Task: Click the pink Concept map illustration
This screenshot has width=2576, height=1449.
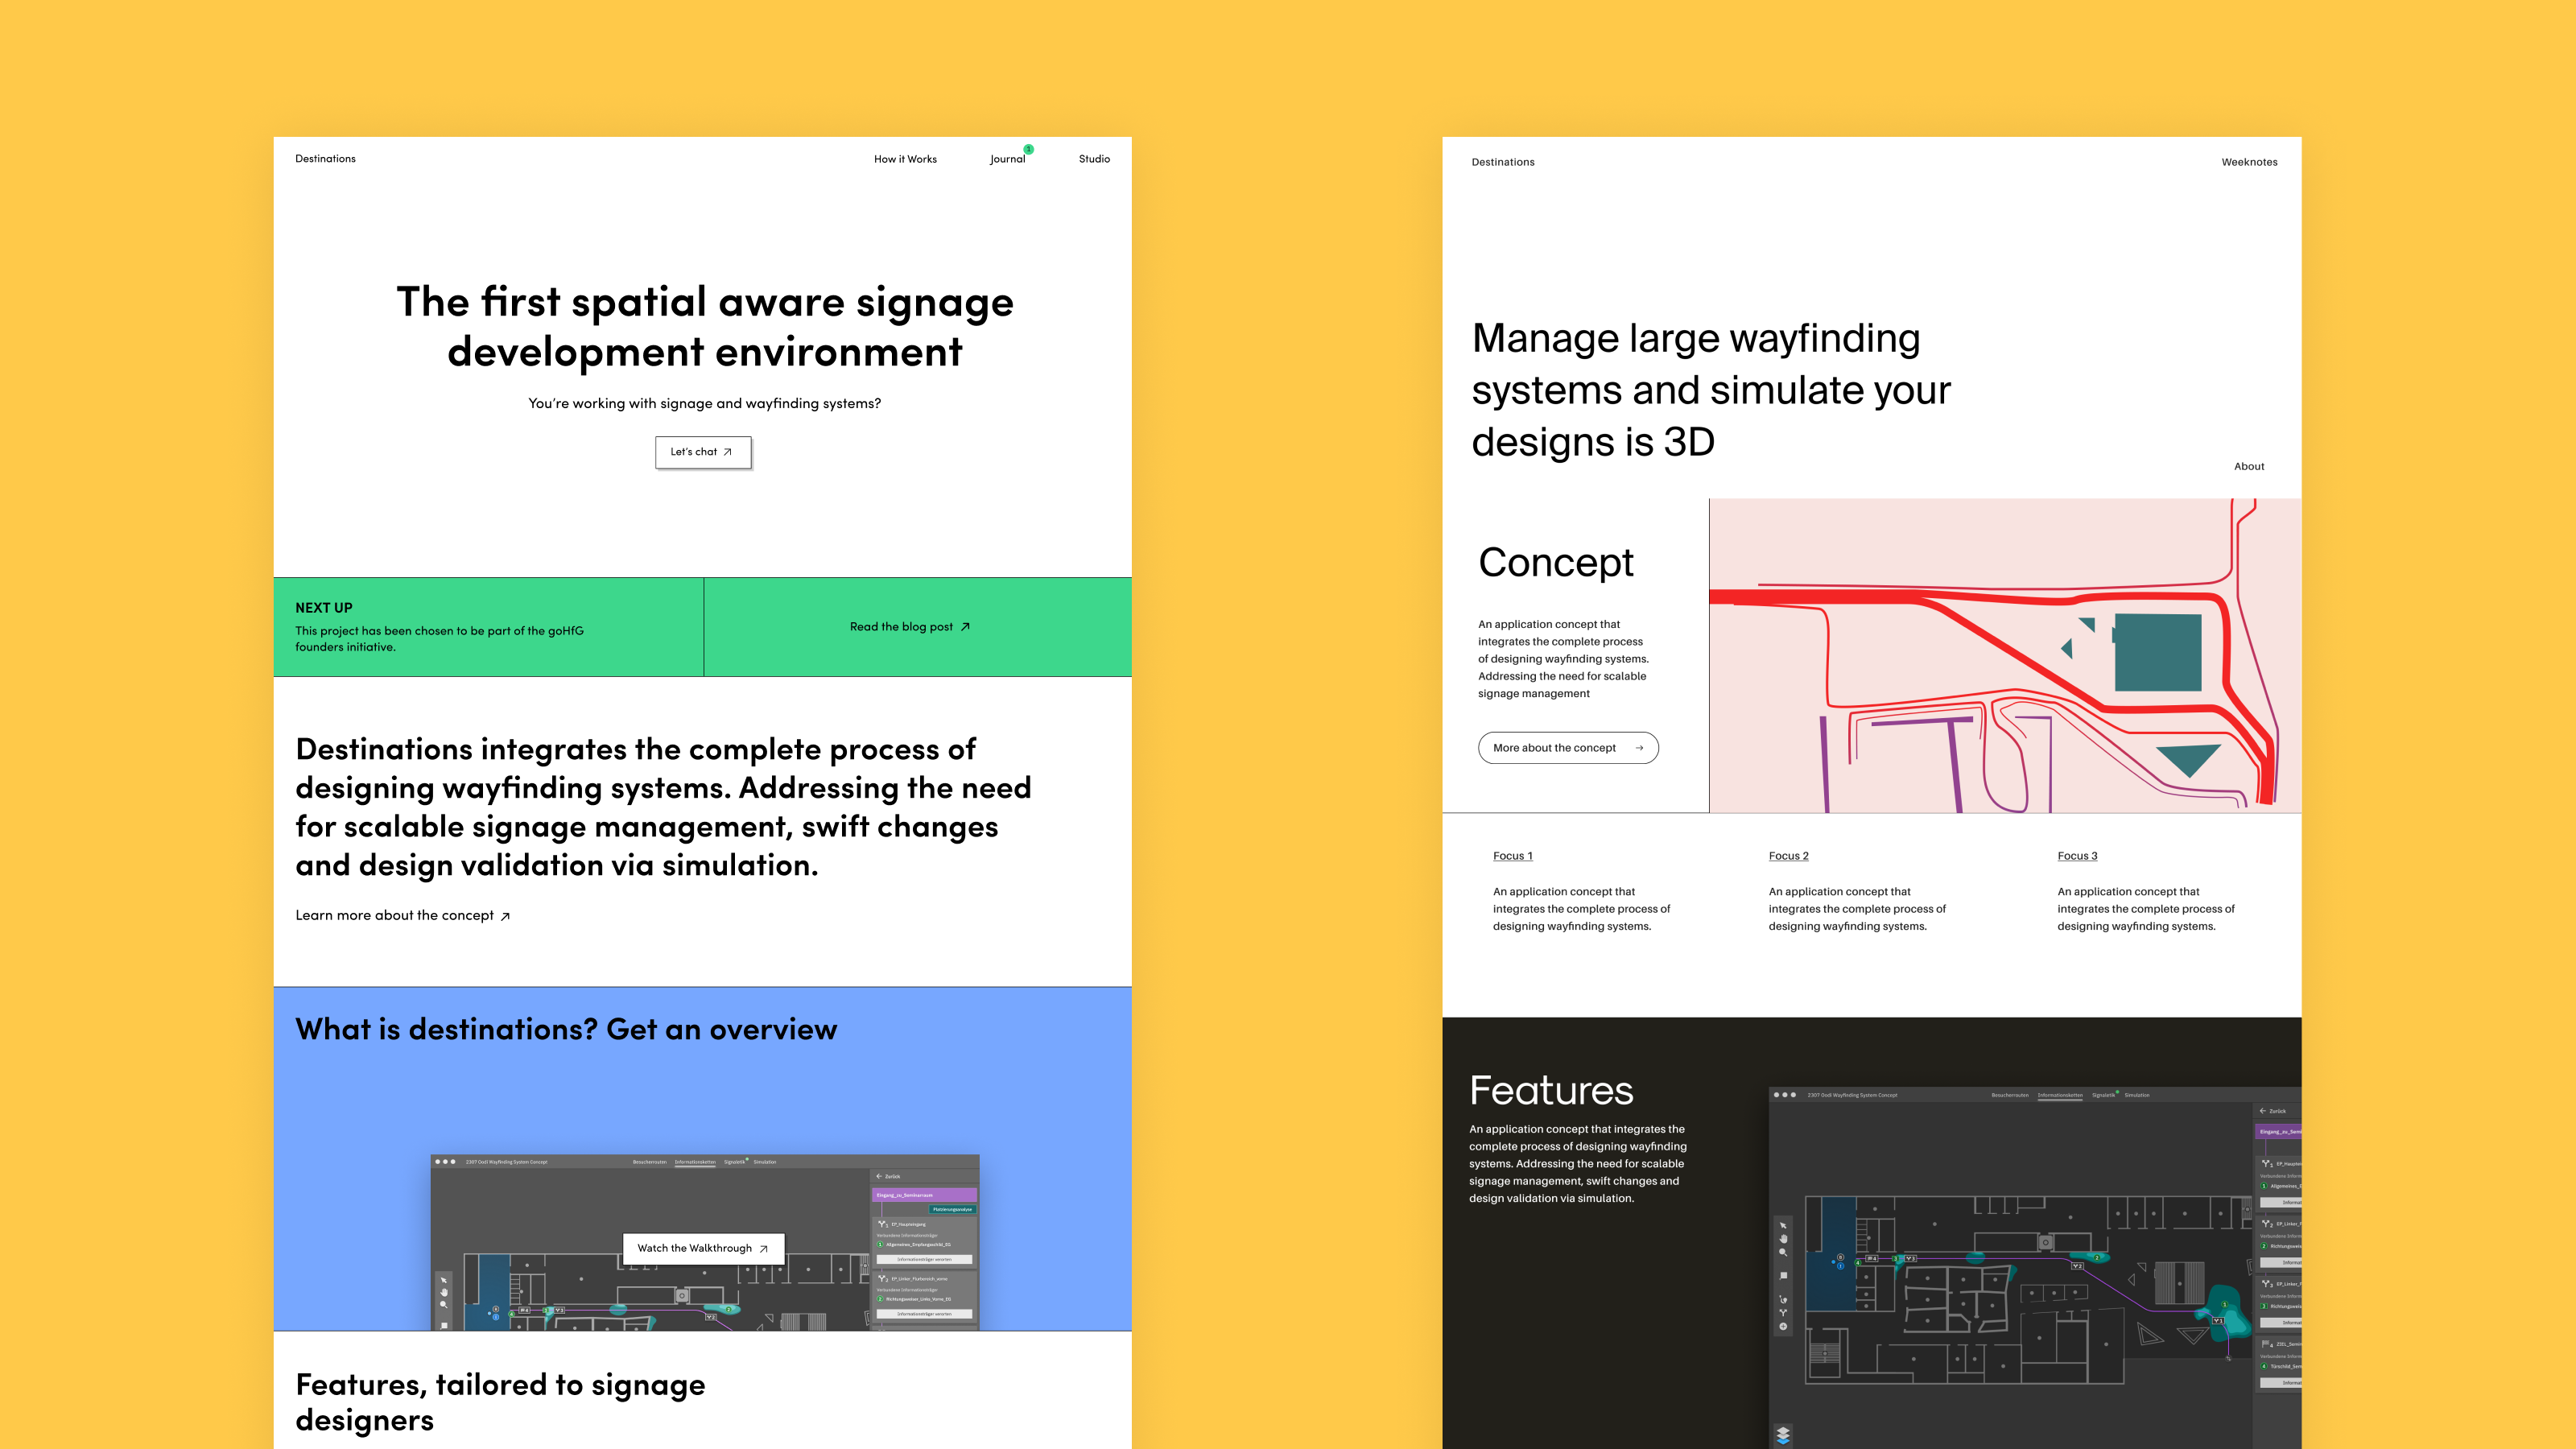Action: tap(2004, 655)
